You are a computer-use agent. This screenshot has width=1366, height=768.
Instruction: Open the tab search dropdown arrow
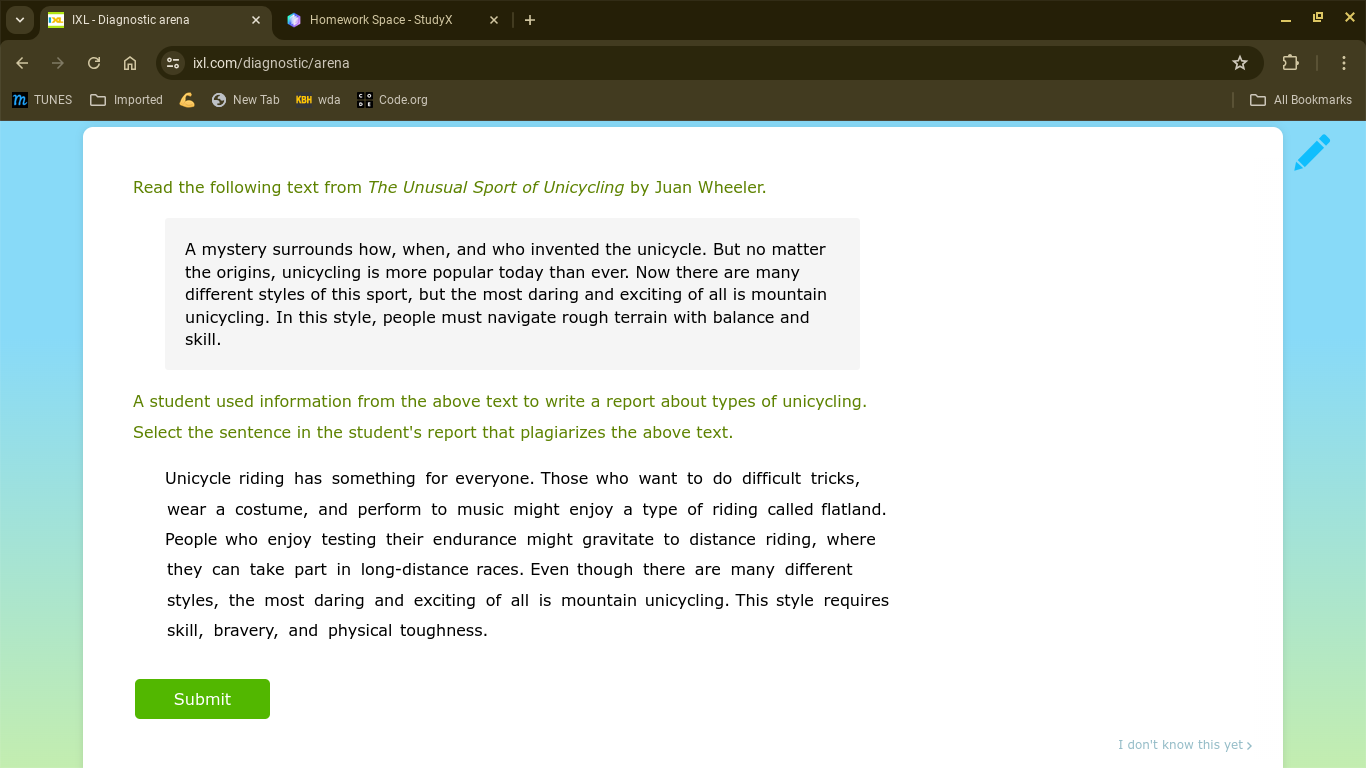pyautogui.click(x=19, y=20)
